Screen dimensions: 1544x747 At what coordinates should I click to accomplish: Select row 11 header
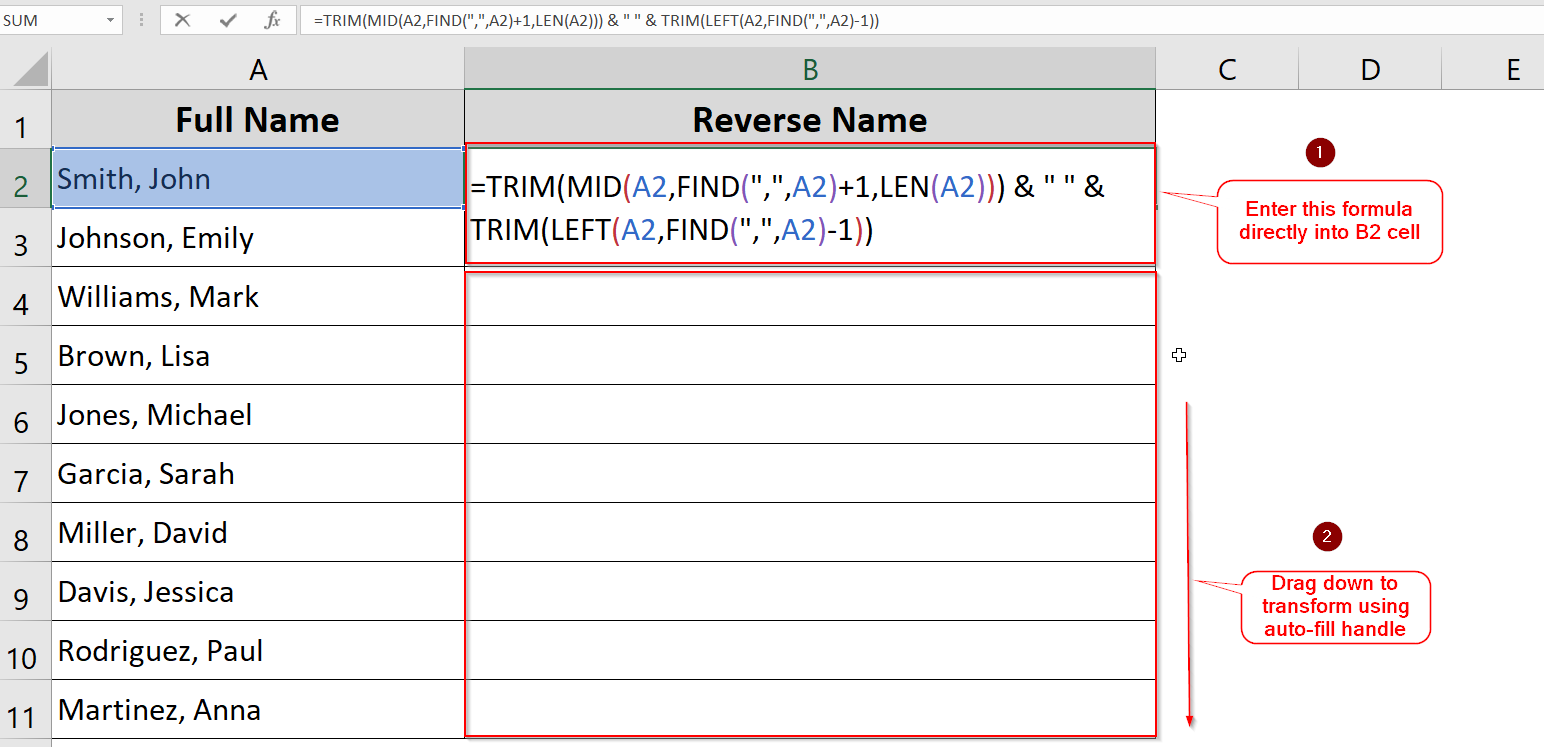pos(25,709)
